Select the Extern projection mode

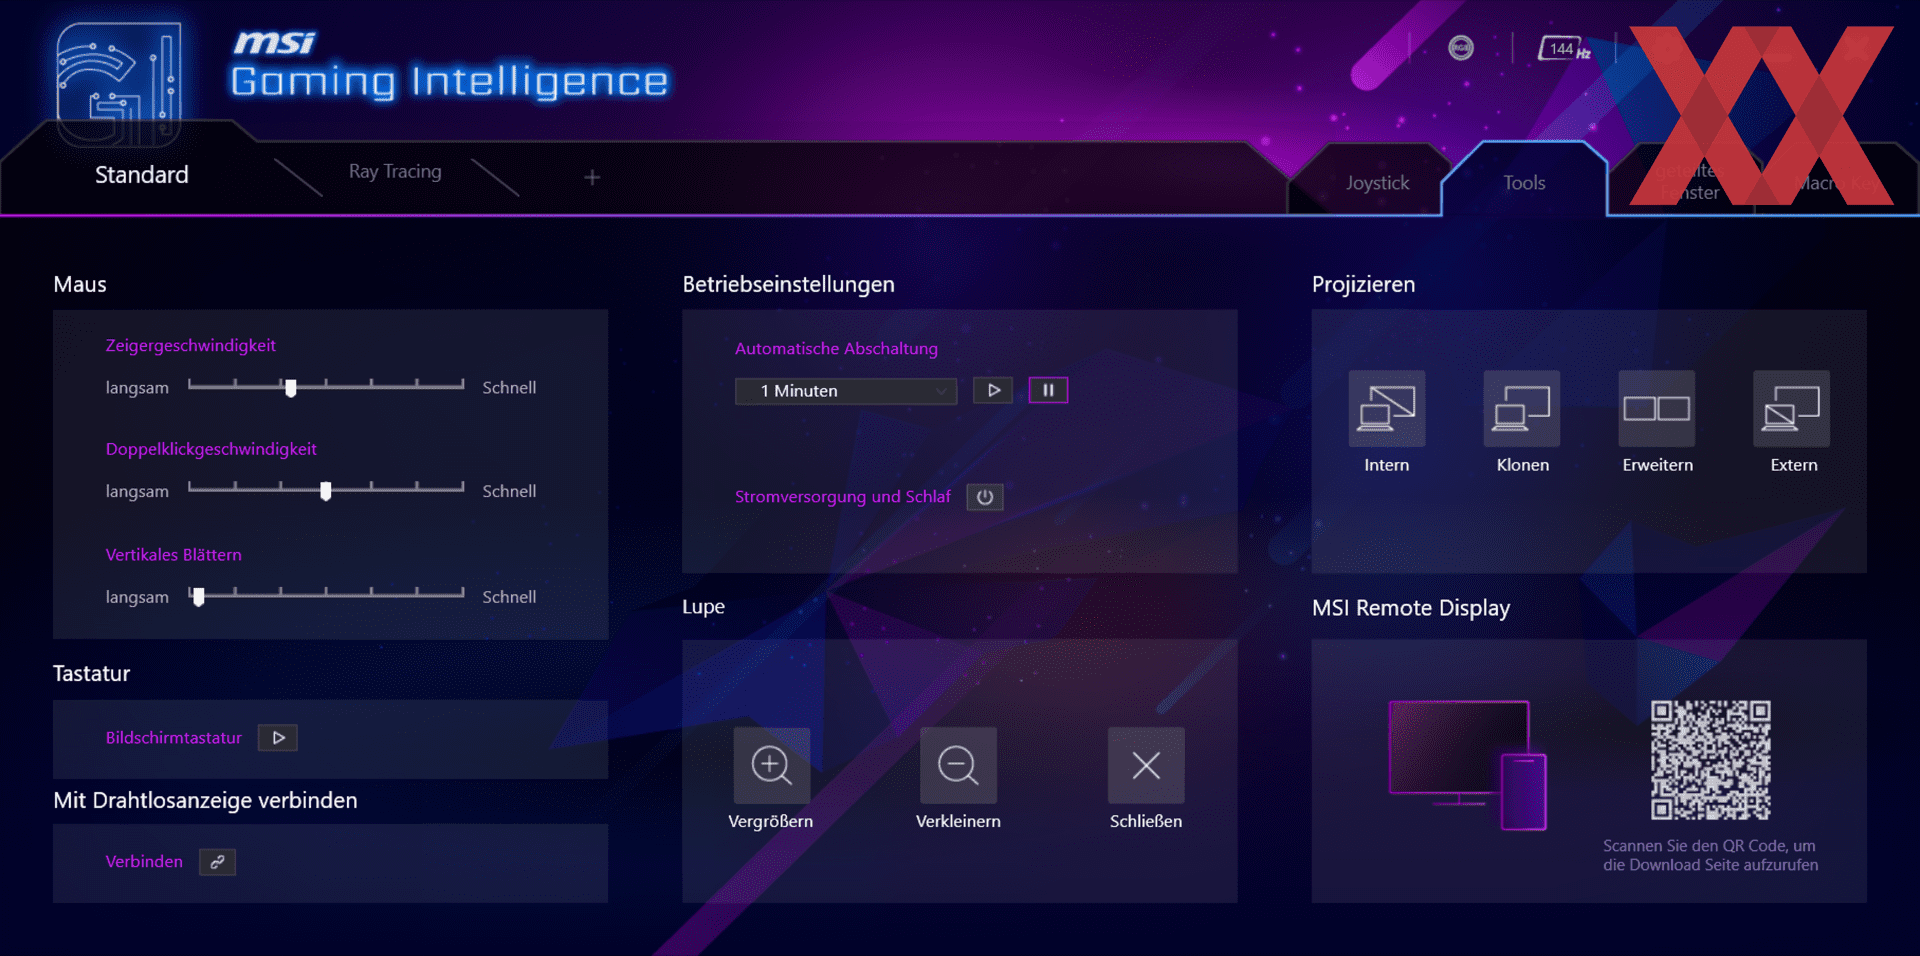[1792, 409]
